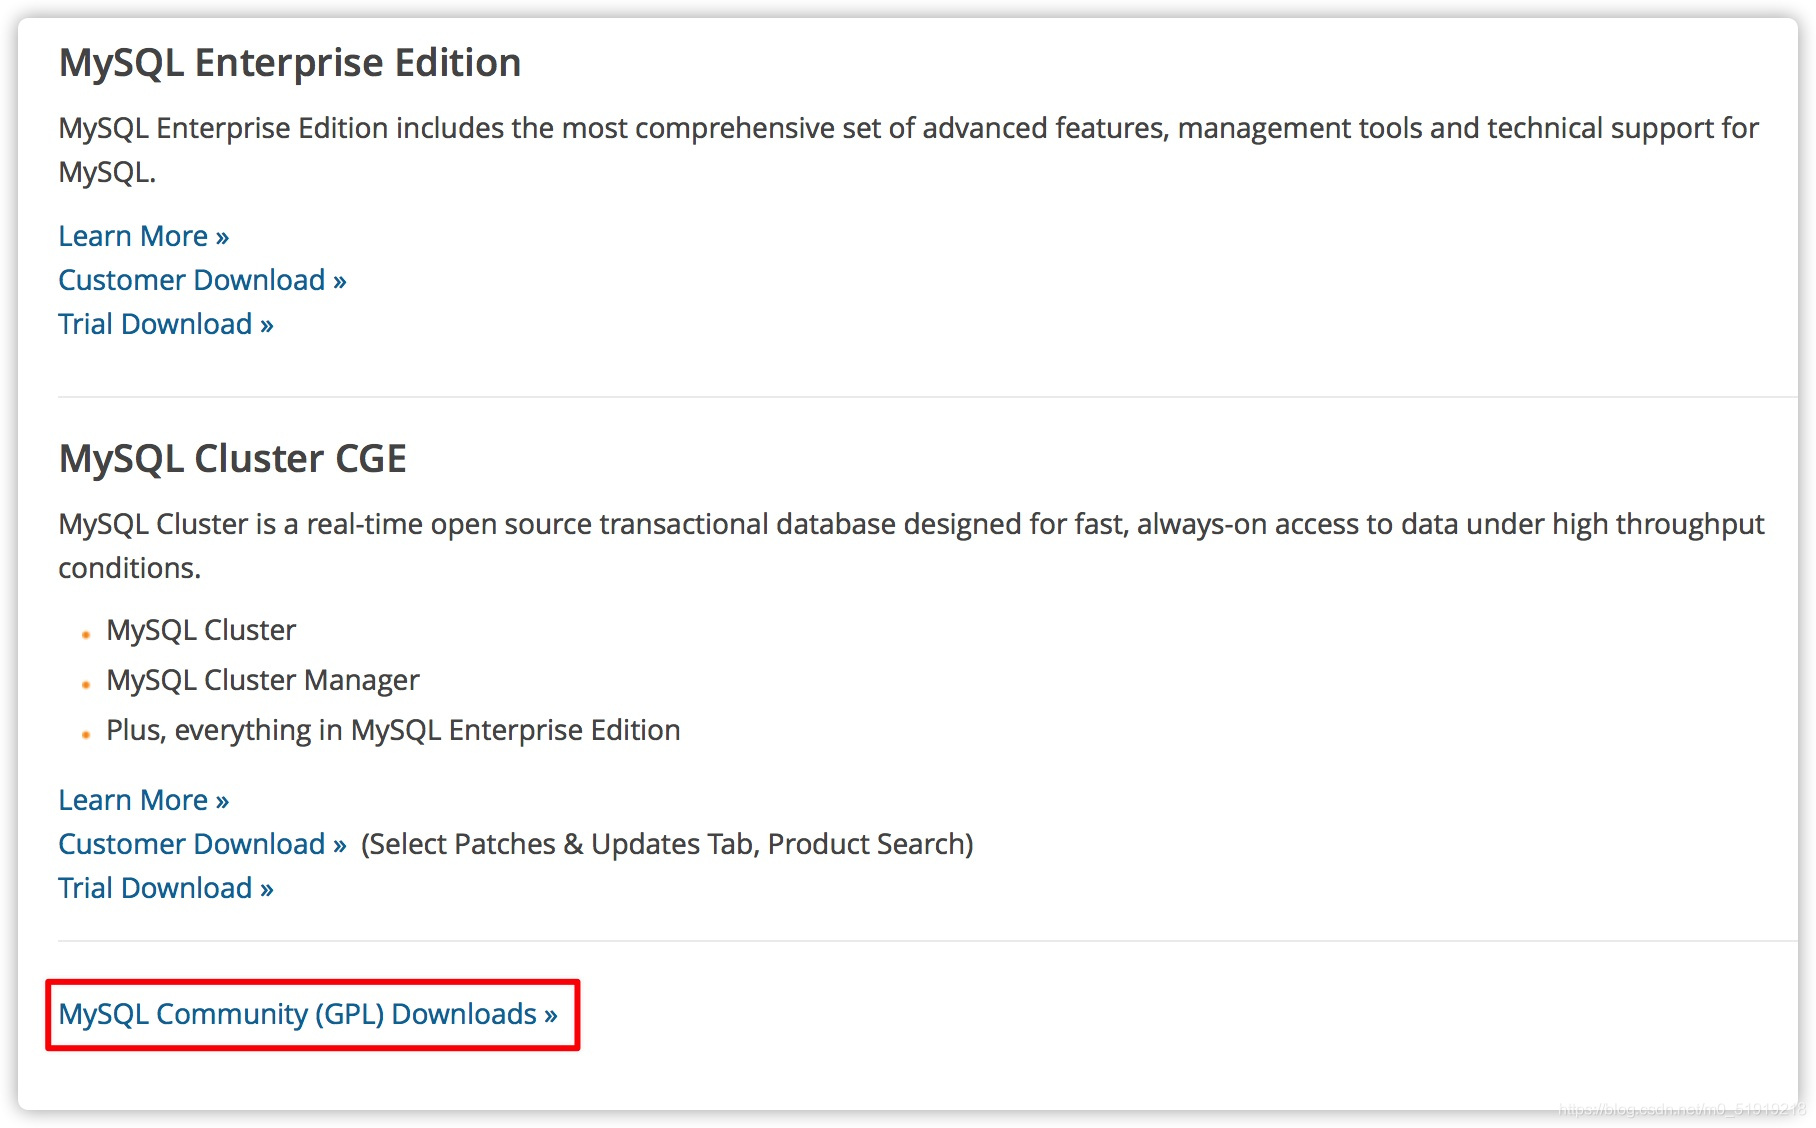Click the '(Select Patches & Updates Tab, Product Search)' note
The height and width of the screenshot is (1128, 1816).
tap(667, 844)
